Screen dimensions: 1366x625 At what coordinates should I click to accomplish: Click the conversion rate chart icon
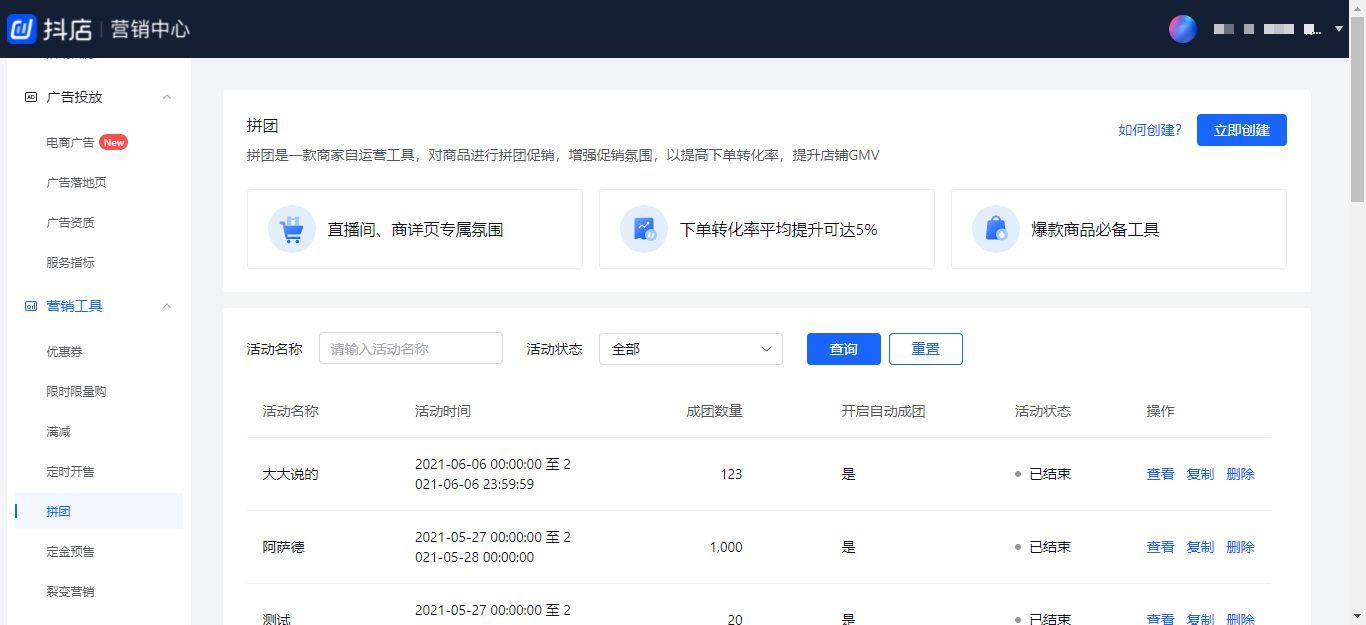coord(643,229)
